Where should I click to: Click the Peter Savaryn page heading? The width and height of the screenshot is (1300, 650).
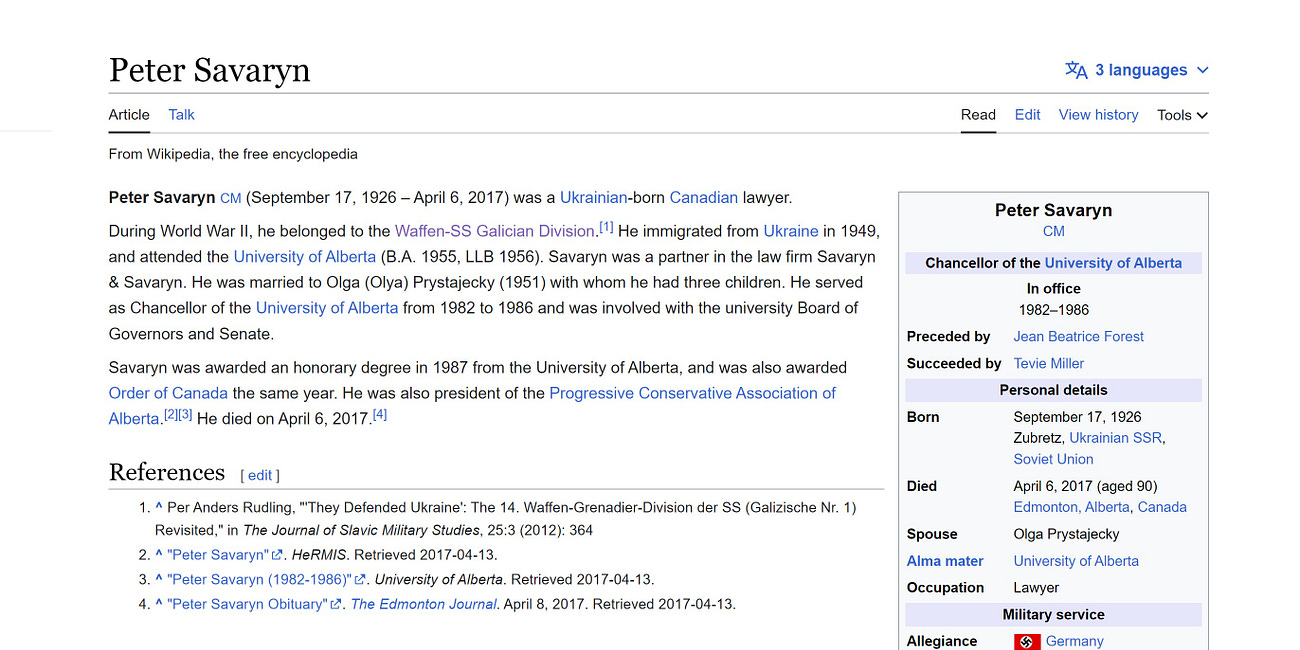tap(210, 70)
